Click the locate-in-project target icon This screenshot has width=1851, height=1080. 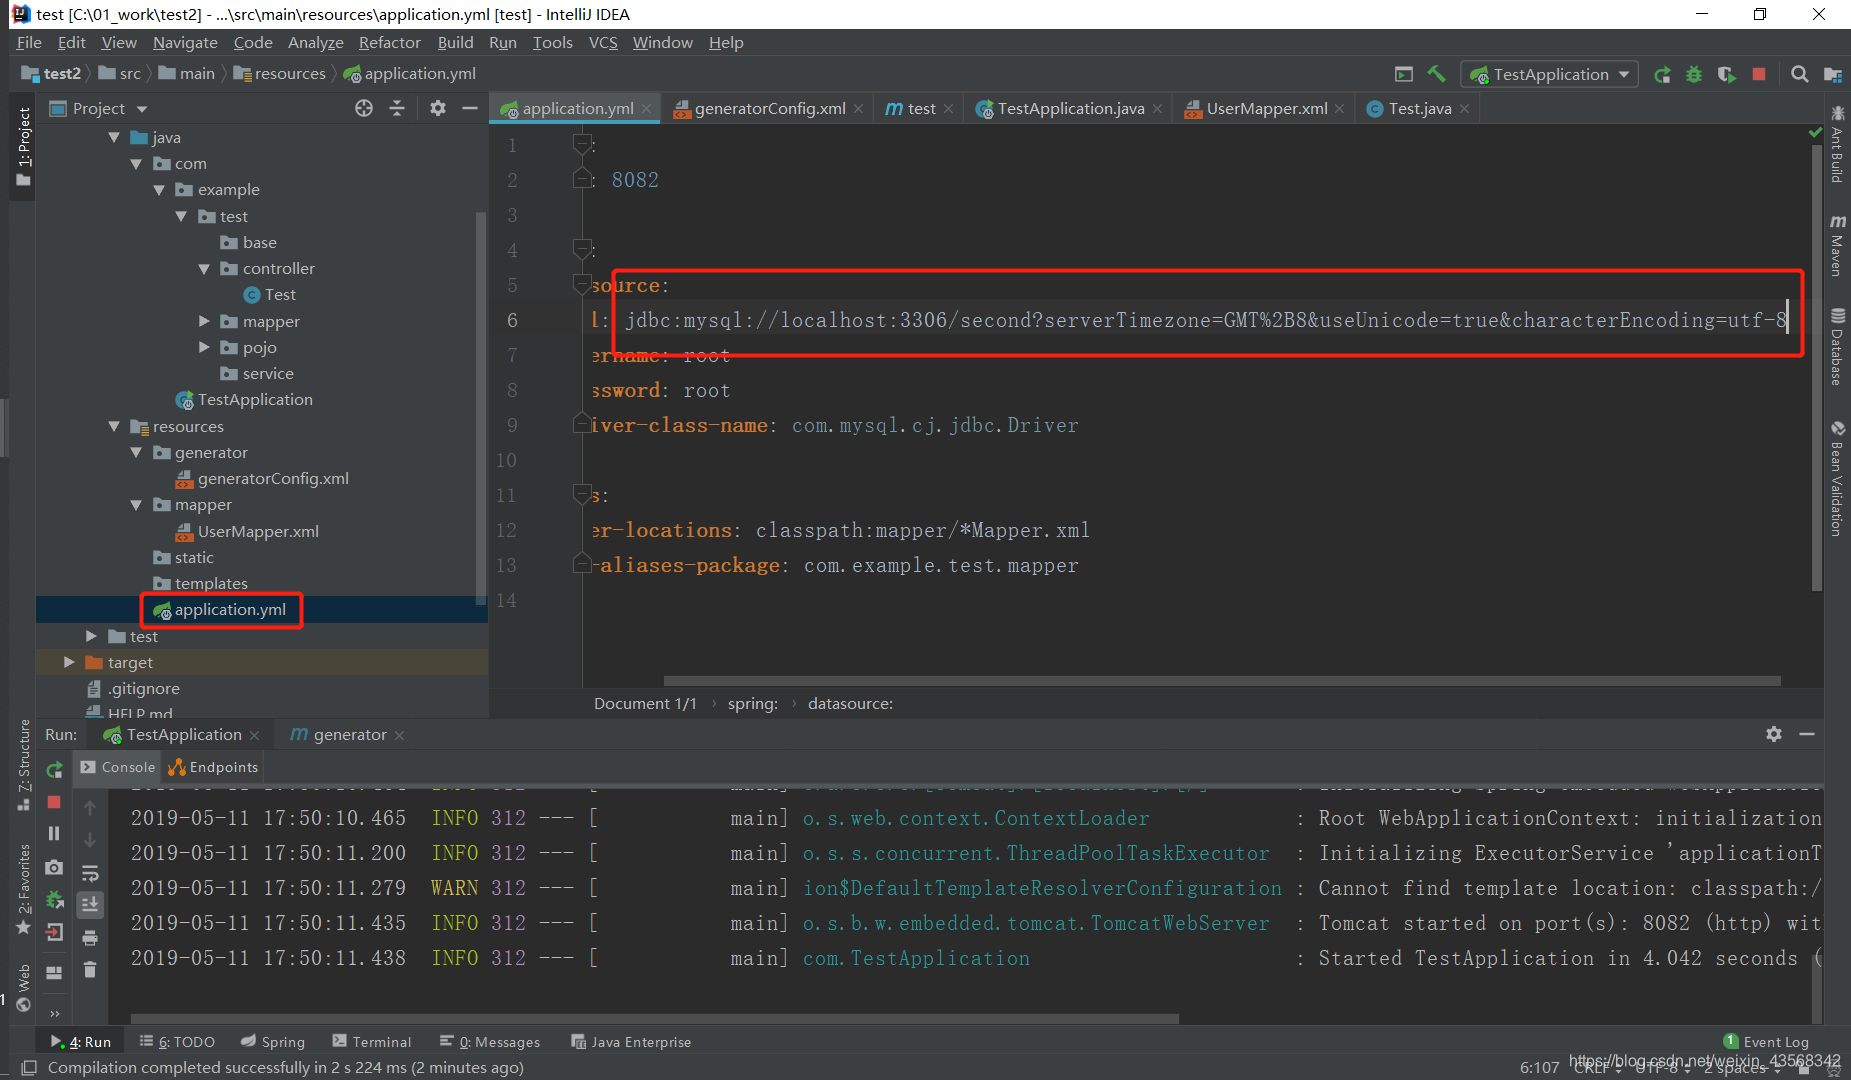(364, 108)
